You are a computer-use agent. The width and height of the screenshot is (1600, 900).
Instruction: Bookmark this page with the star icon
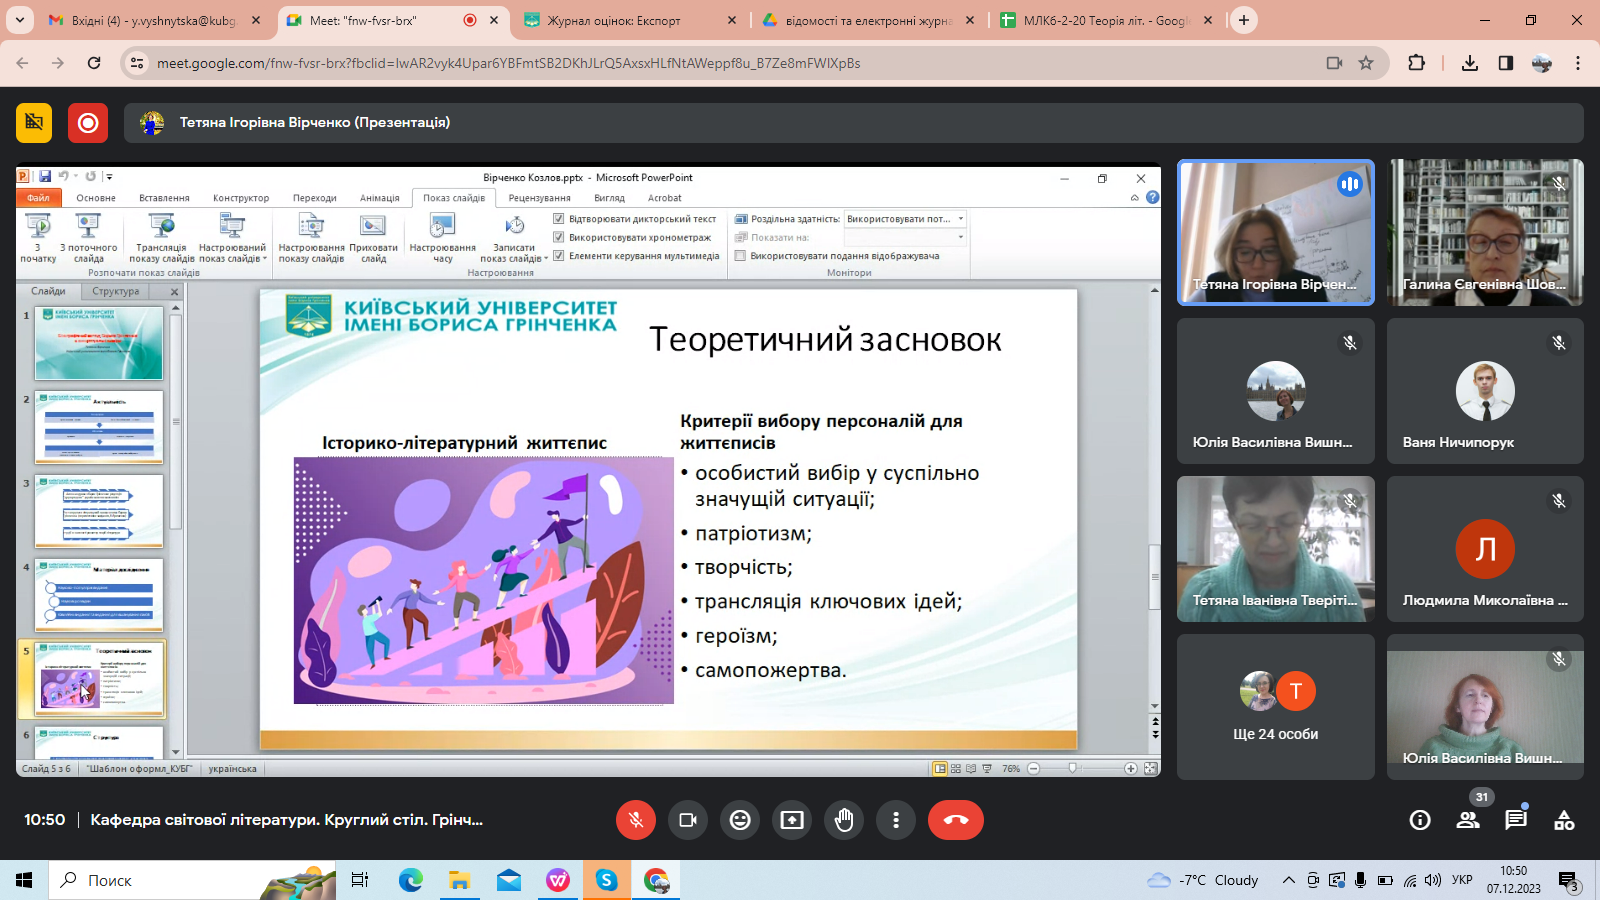(1366, 63)
